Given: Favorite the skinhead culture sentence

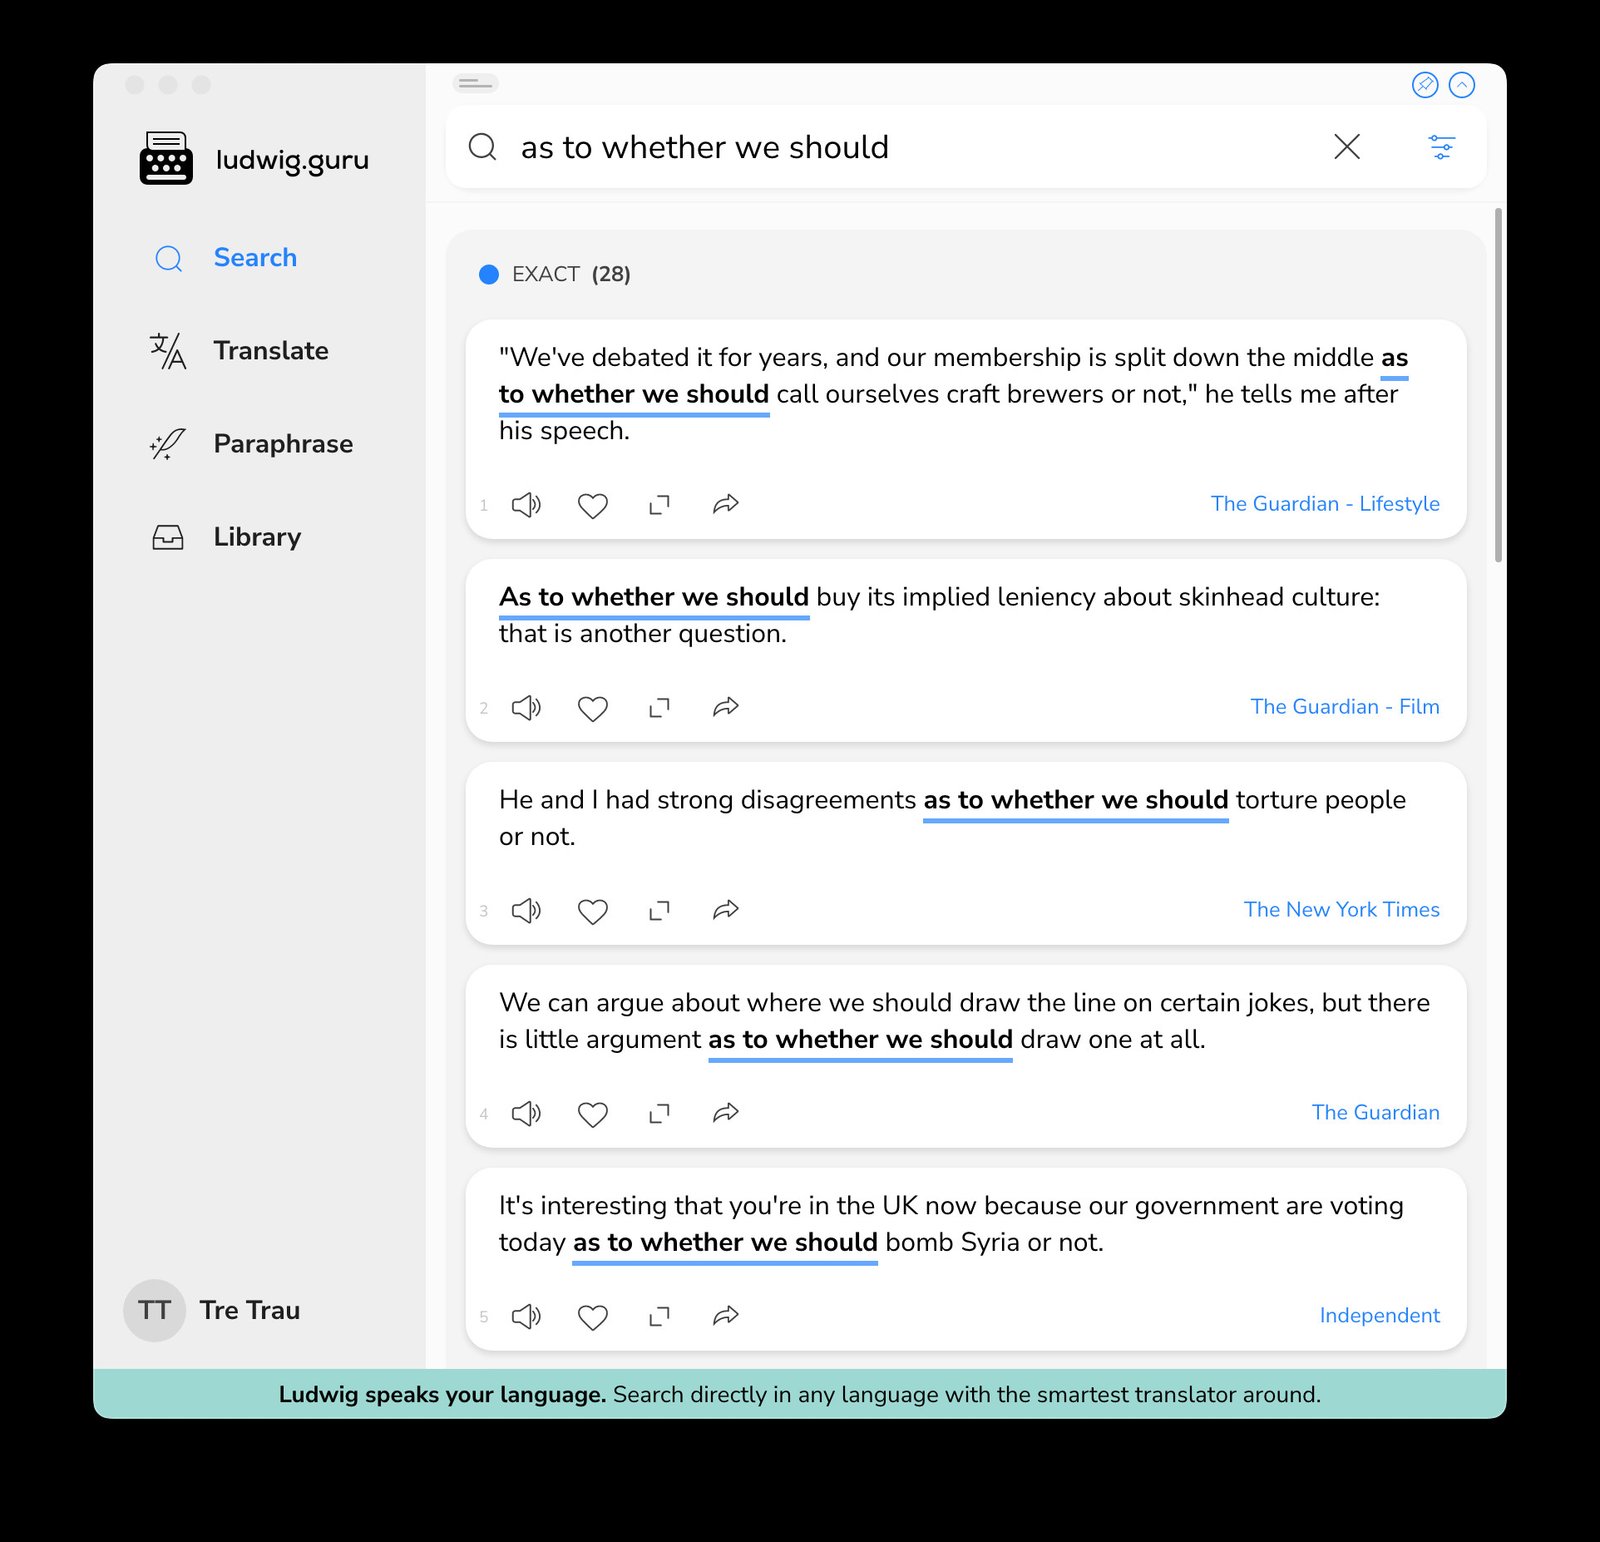Looking at the screenshot, I should pyautogui.click(x=593, y=709).
